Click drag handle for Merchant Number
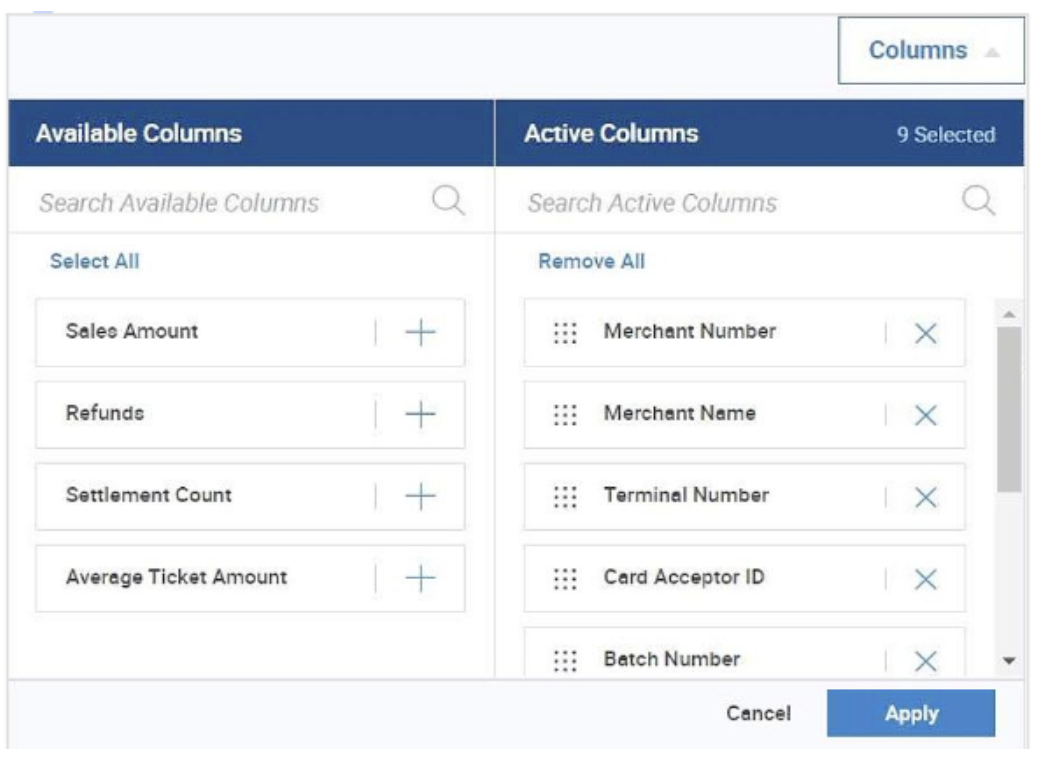1050x780 pixels. tap(565, 333)
